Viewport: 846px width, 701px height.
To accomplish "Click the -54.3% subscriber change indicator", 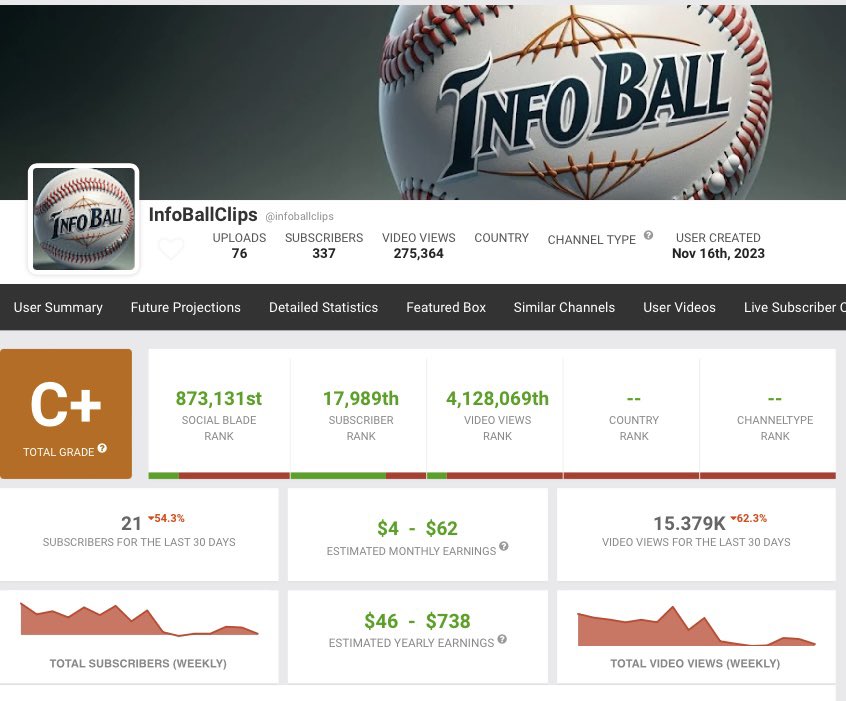I will click(166, 518).
